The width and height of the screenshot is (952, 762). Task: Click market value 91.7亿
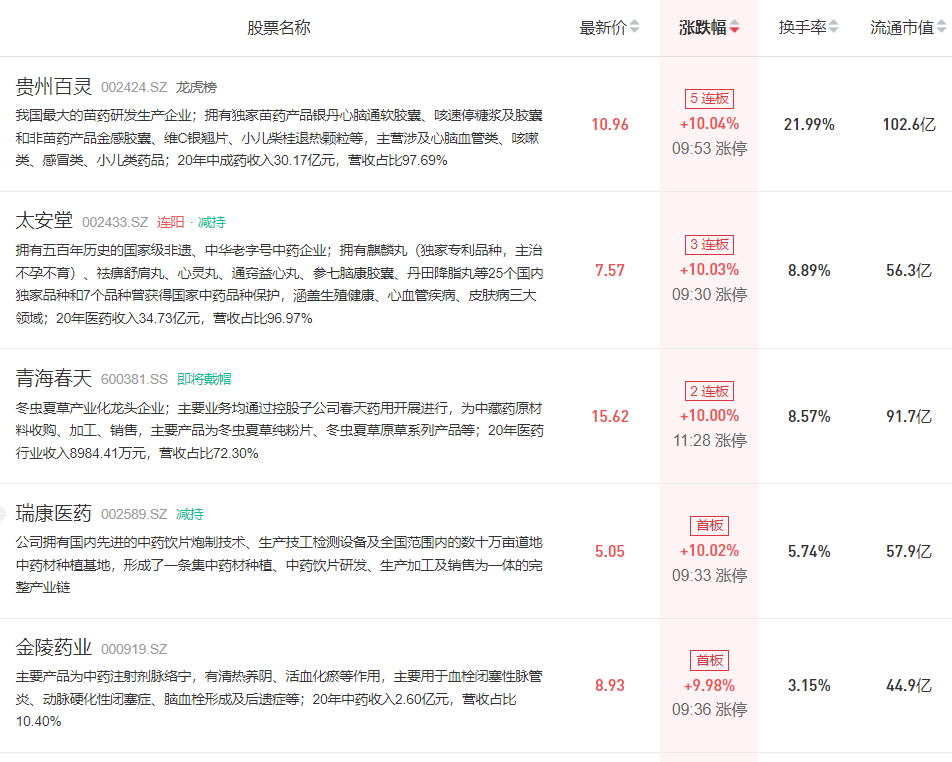(x=909, y=417)
